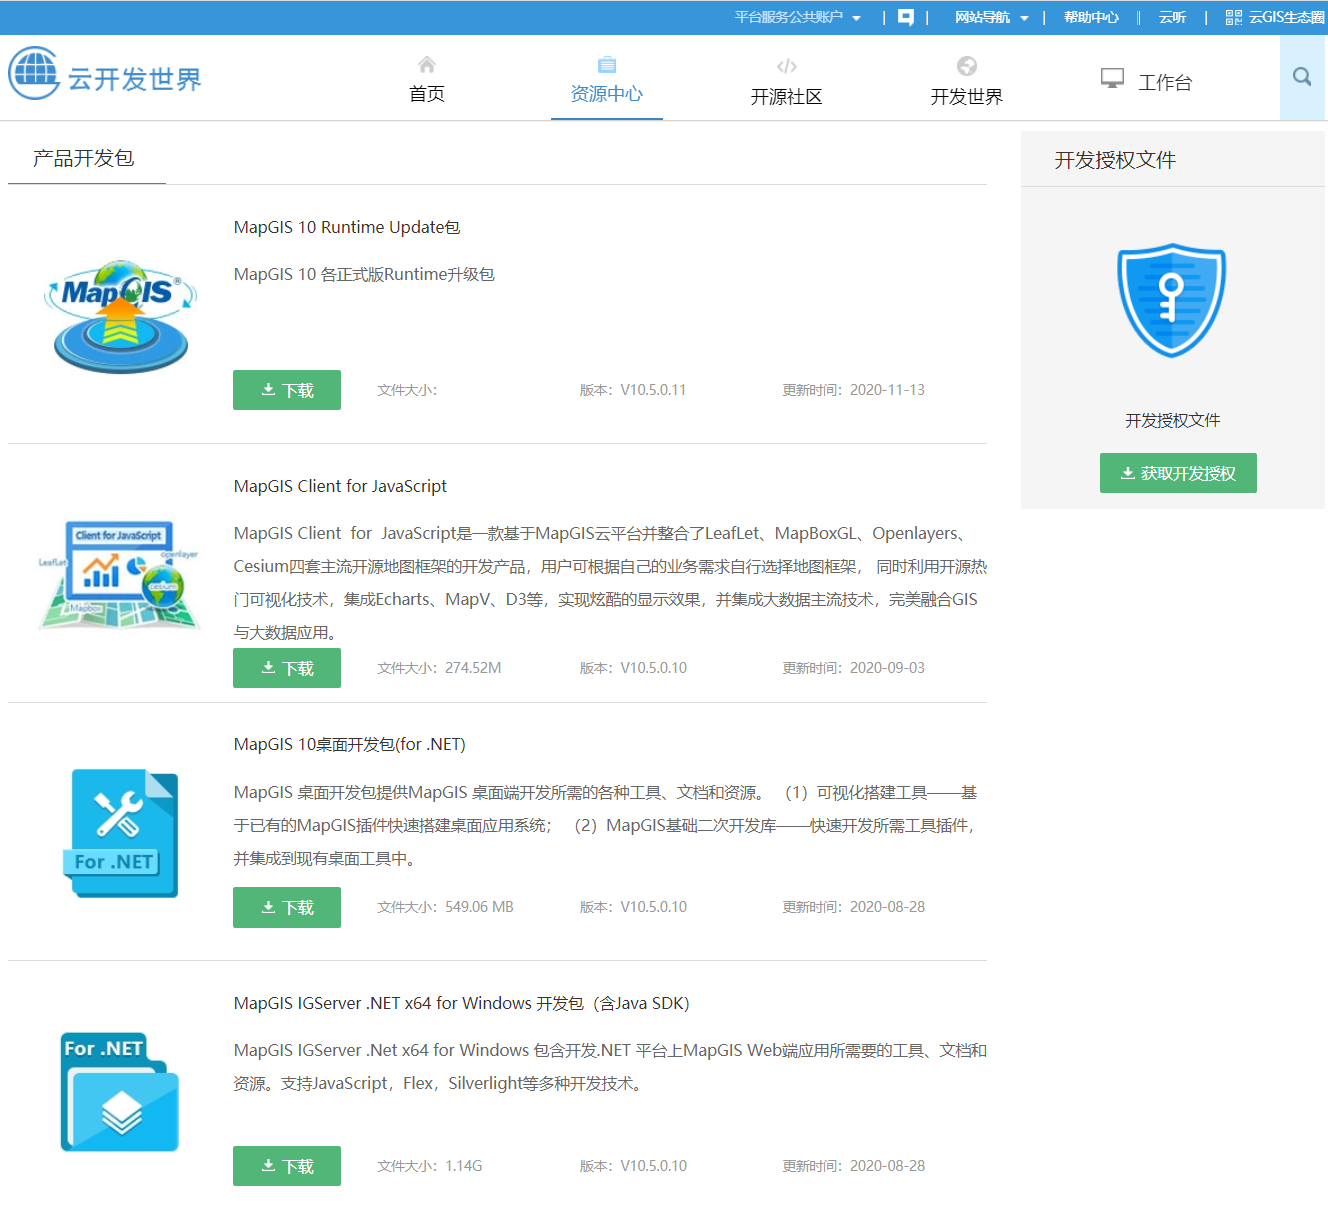
Task: Click the message chat bubble icon in top bar
Action: click(906, 17)
